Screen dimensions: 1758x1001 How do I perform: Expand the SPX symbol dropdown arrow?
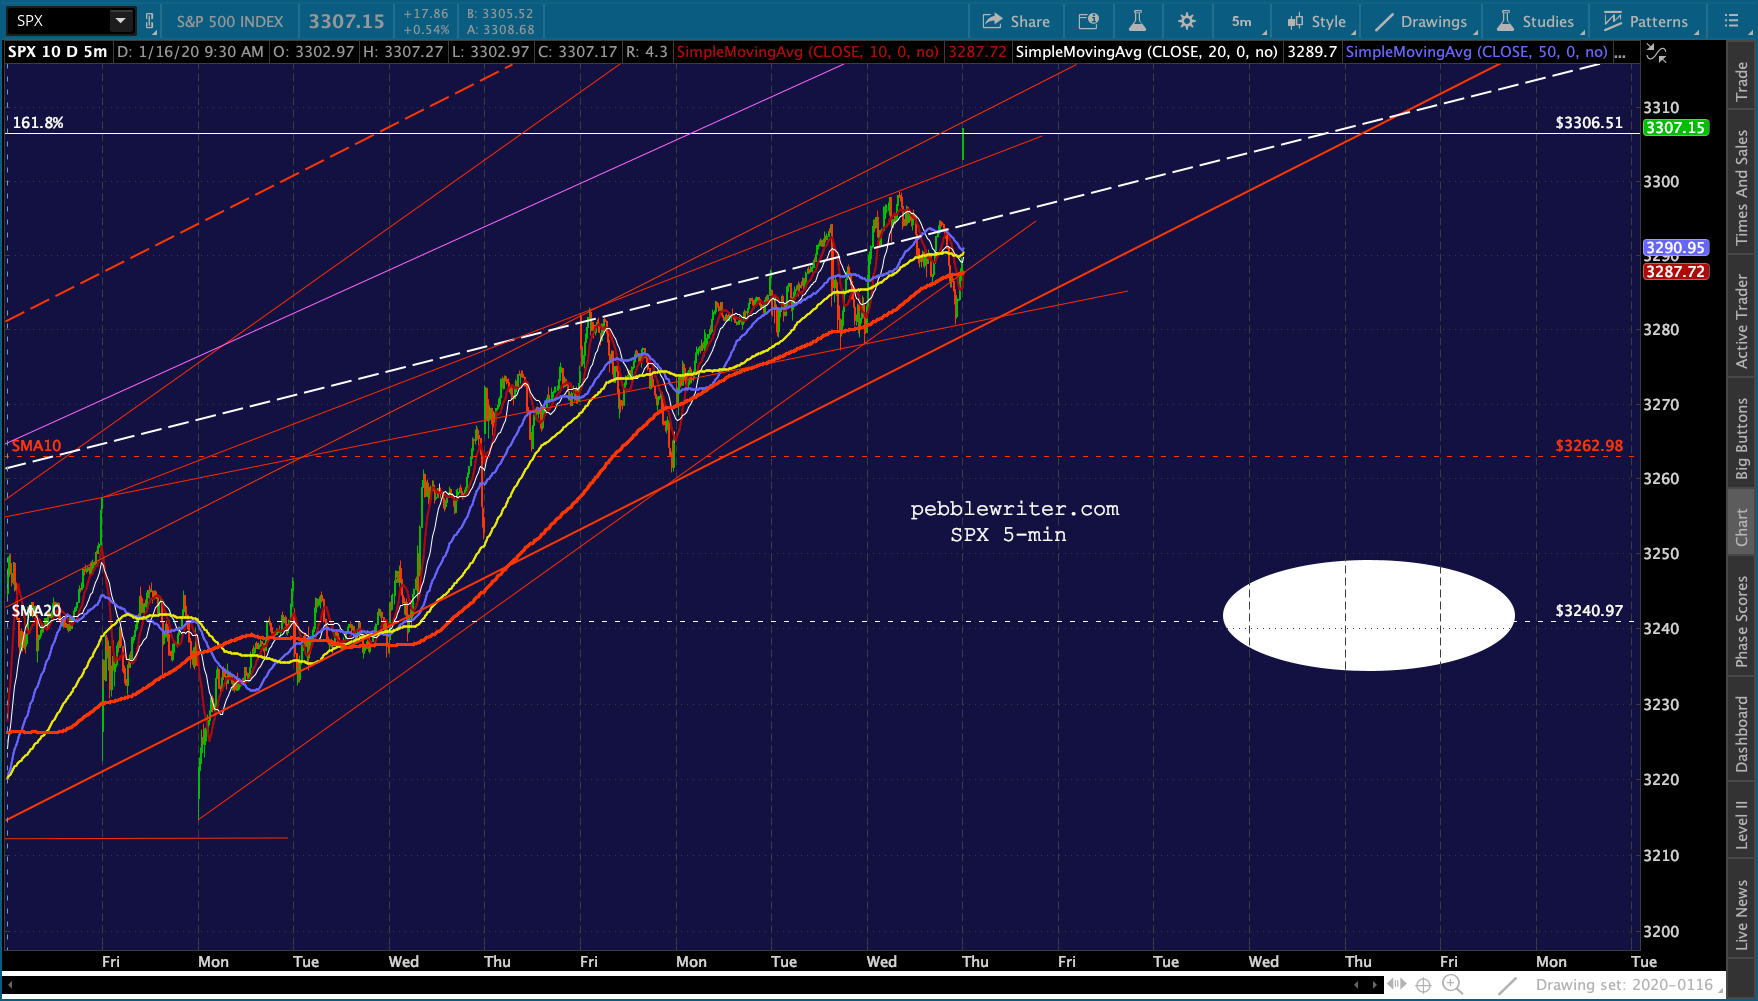(120, 21)
